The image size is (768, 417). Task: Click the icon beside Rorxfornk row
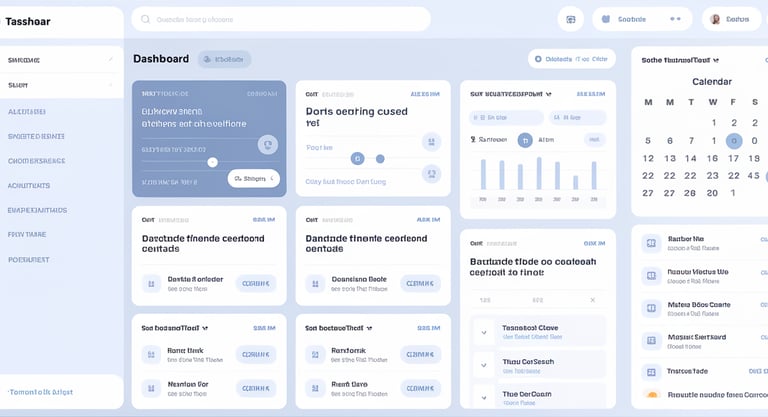pyautogui.click(x=315, y=355)
